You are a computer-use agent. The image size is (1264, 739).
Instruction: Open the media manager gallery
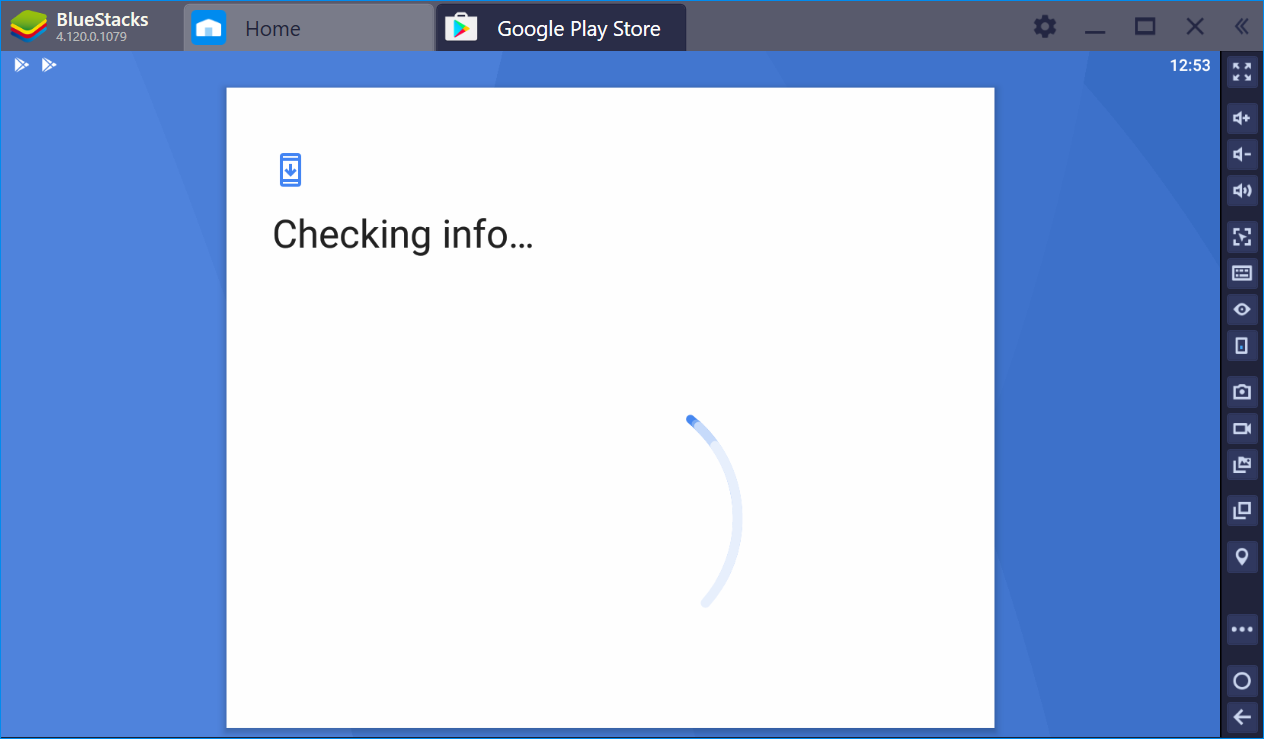tap(1242, 464)
